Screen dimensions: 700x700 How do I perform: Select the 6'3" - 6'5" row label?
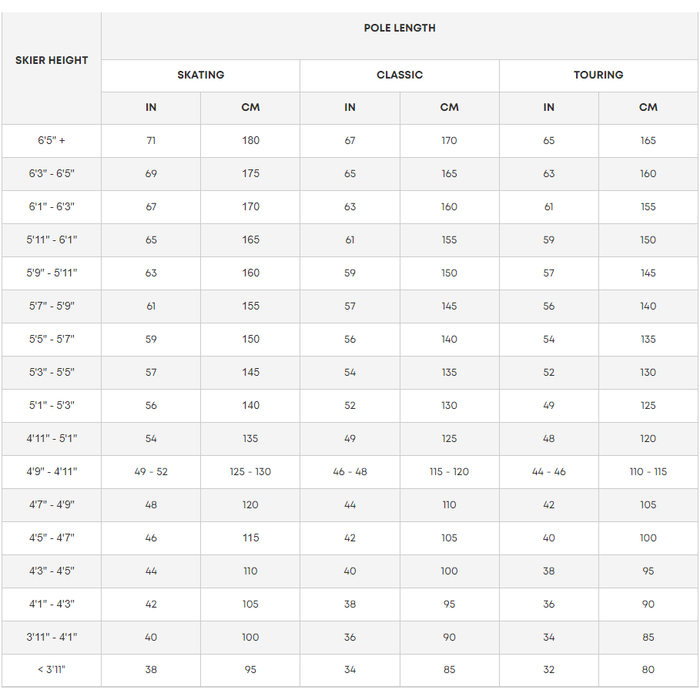tap(51, 174)
